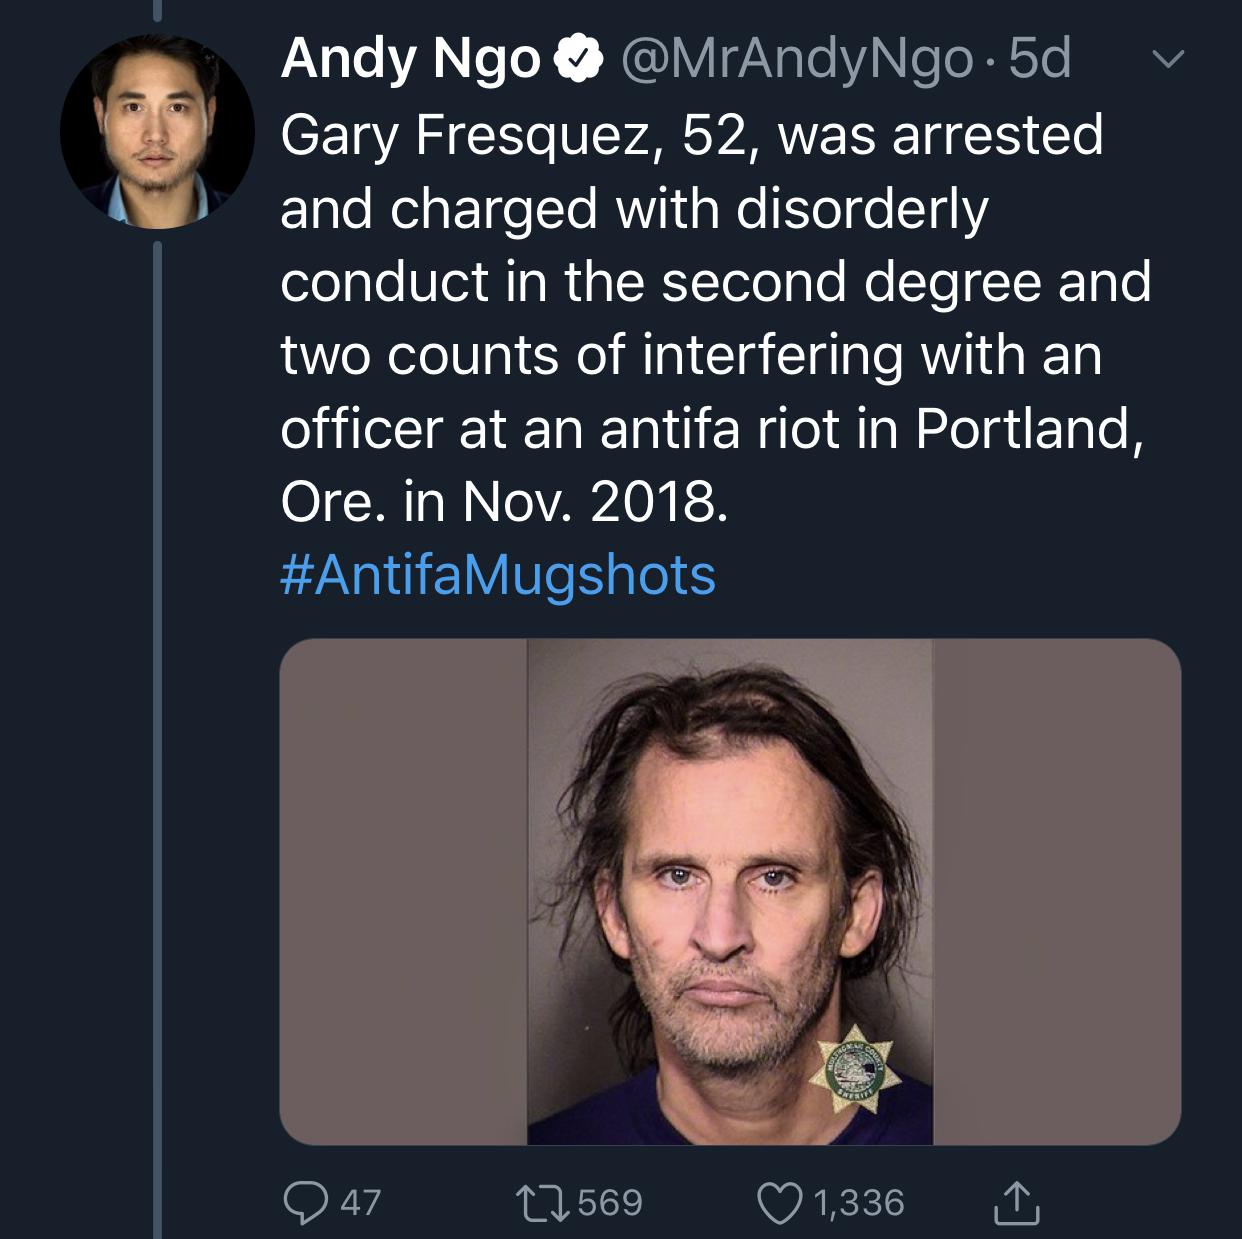Click the 5d tweet timestamp
The image size is (1242, 1239).
tap(1040, 60)
